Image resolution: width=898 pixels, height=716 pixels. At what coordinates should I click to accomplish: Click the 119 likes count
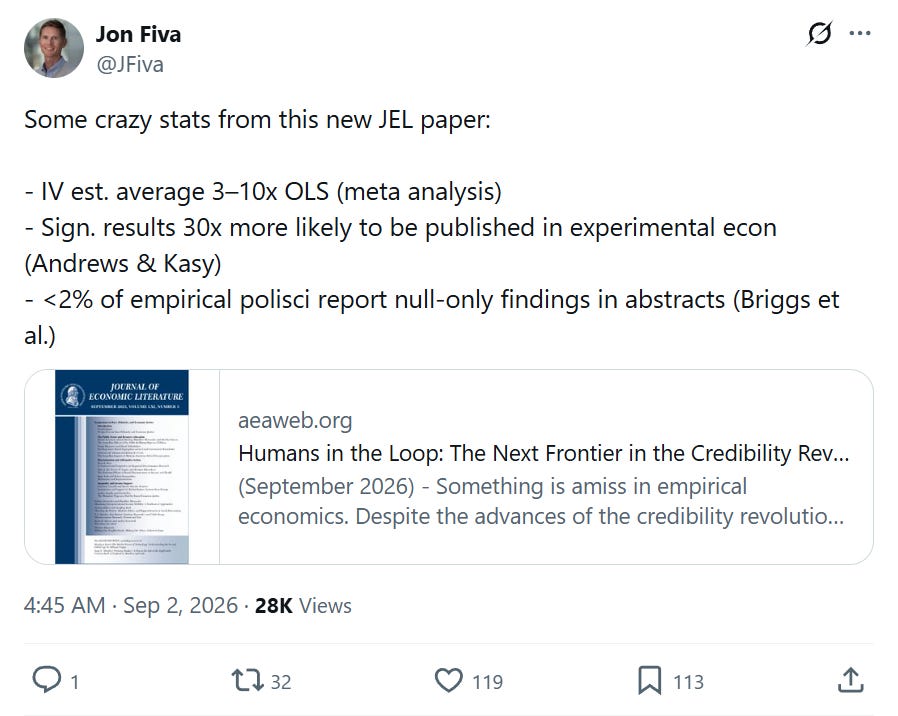tap(487, 682)
